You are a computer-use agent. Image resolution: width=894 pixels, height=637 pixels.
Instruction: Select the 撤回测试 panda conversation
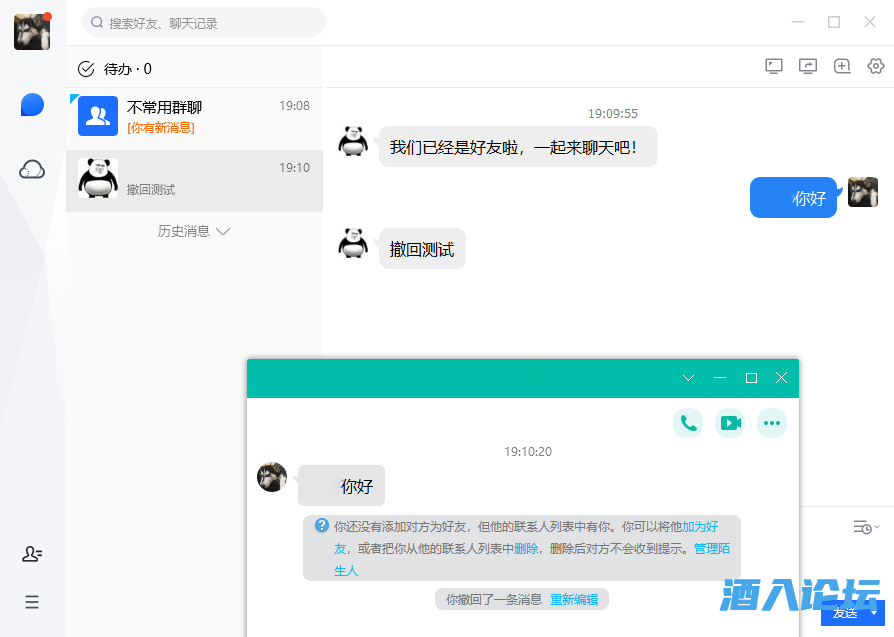(x=194, y=179)
